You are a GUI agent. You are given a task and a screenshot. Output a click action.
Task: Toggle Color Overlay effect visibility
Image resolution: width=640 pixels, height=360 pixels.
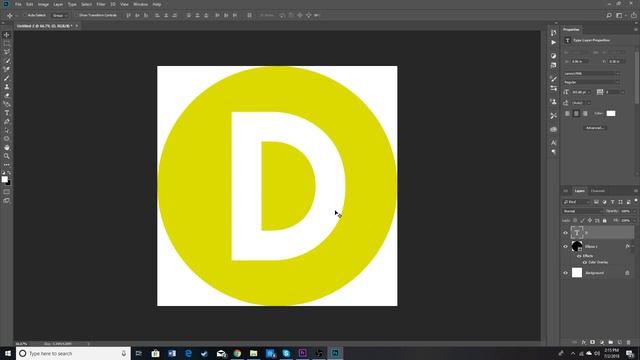pos(584,262)
